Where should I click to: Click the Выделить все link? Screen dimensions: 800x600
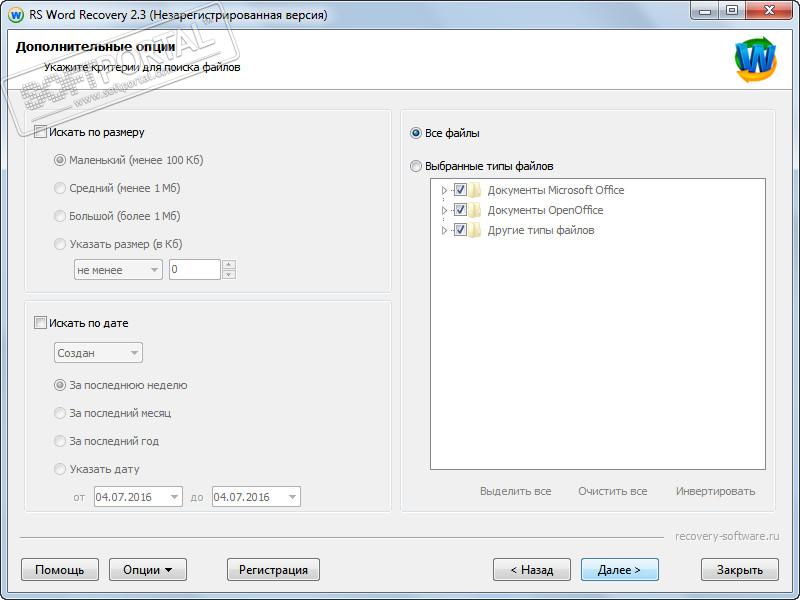point(515,491)
